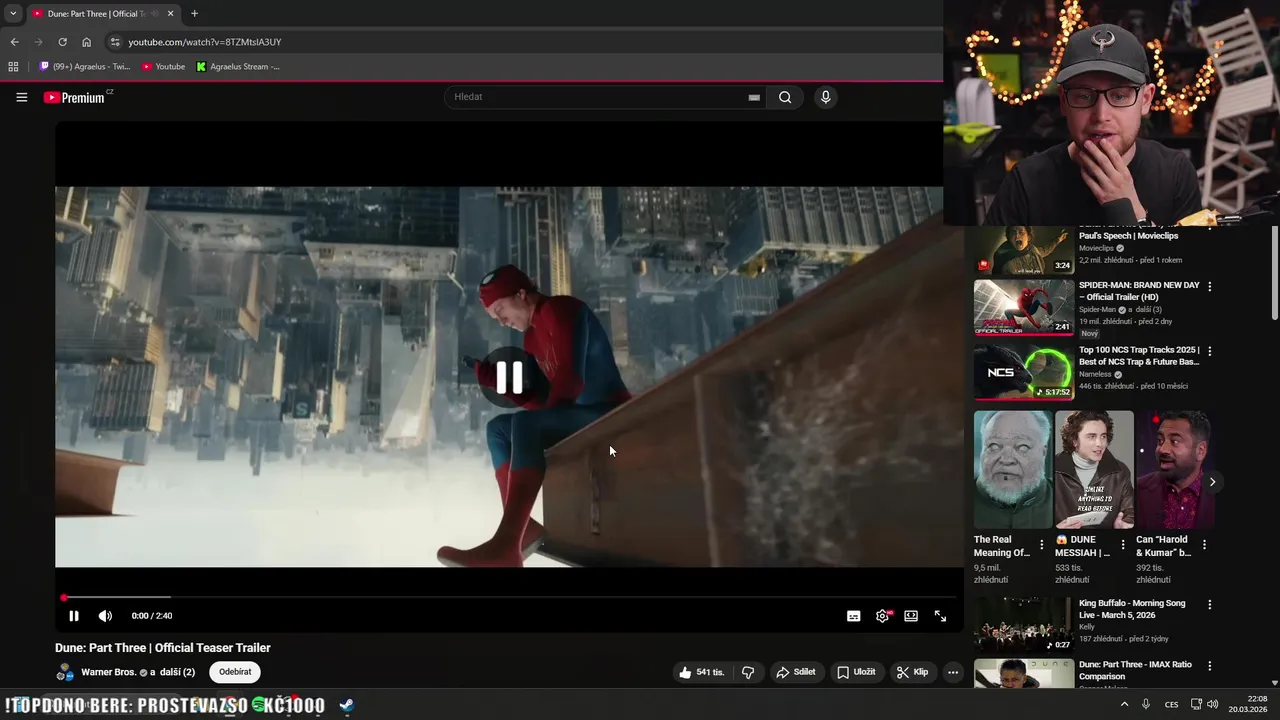
Task: Open menu for Harold & Kumar short
Action: click(1204, 545)
